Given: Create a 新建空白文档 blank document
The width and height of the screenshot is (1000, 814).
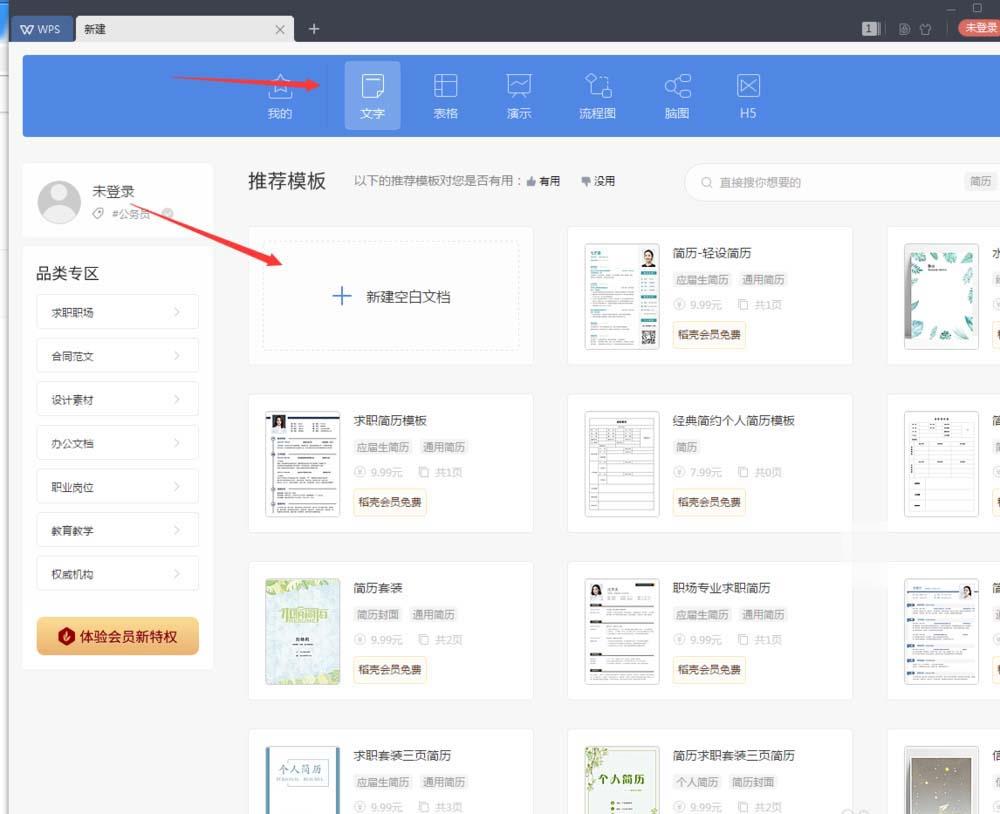Looking at the screenshot, I should tap(391, 296).
